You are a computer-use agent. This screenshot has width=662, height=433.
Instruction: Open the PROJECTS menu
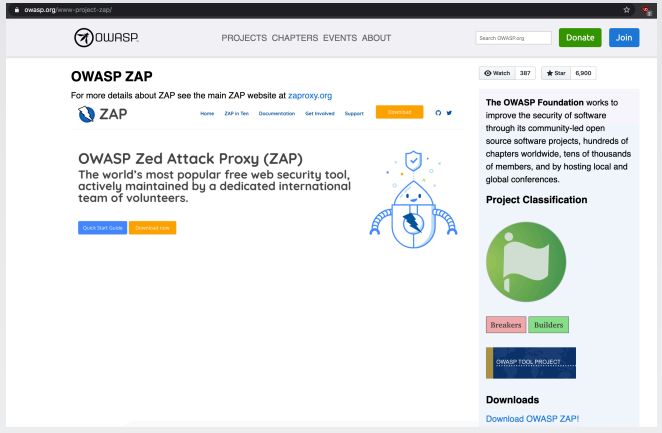pyautogui.click(x=244, y=38)
